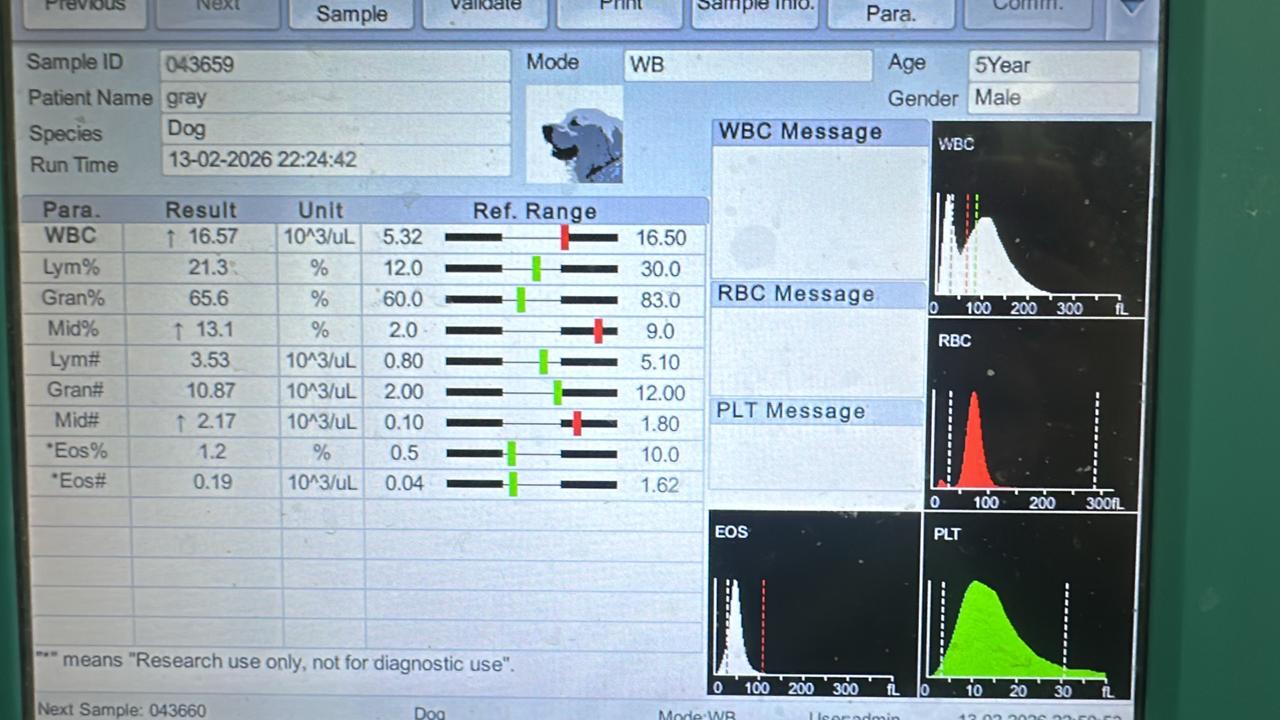This screenshot has height=720, width=1280.
Task: Click the Sample ID field 043659
Action: [x=334, y=66]
